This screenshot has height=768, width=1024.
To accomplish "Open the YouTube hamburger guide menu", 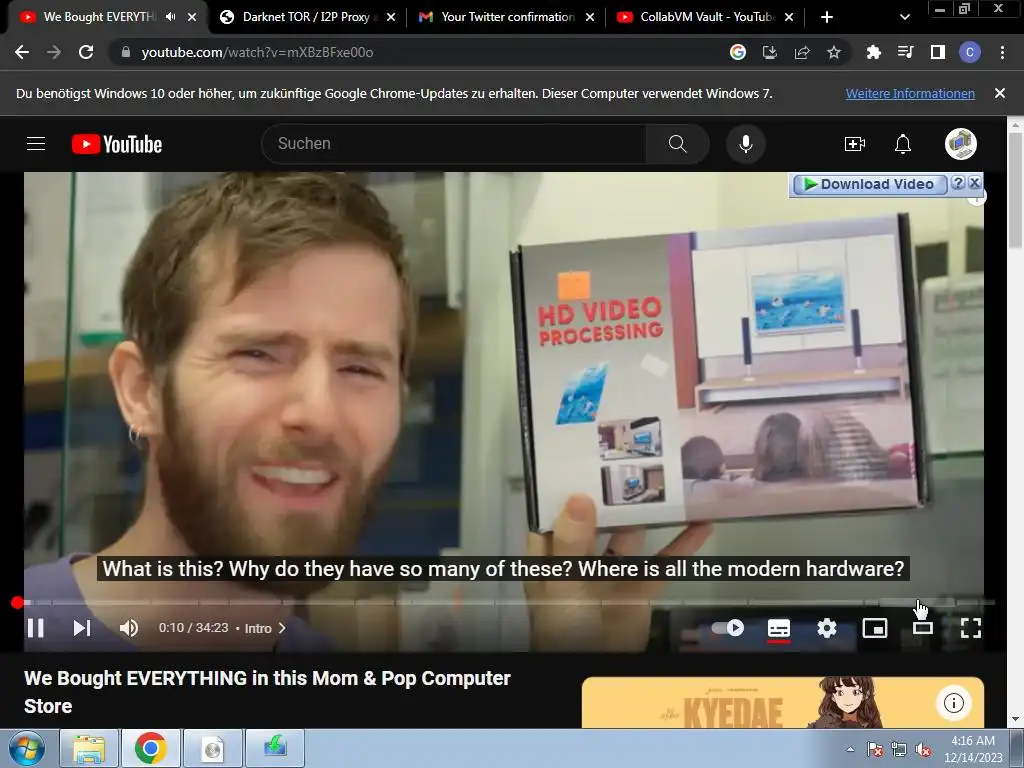I will tap(36, 144).
